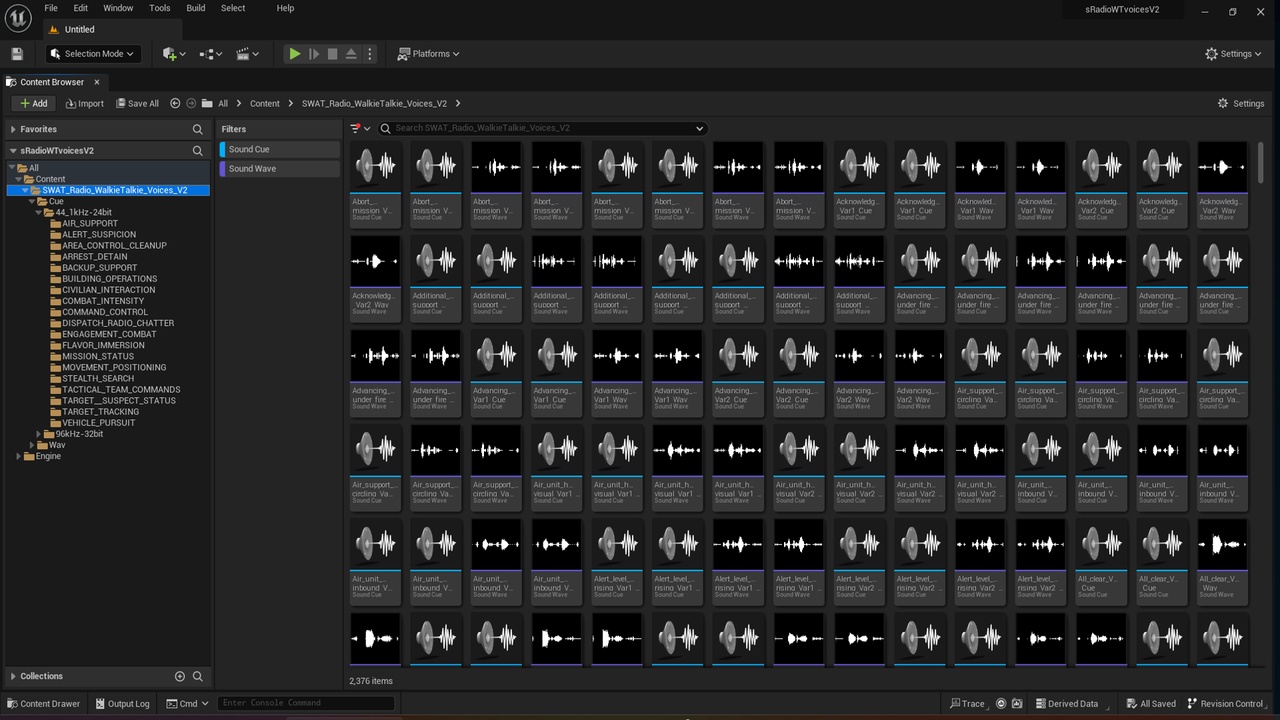This screenshot has height=720, width=1280.
Task: Search sRadioWTvoicesV2 sources with magnifier icon
Action: coord(198,151)
